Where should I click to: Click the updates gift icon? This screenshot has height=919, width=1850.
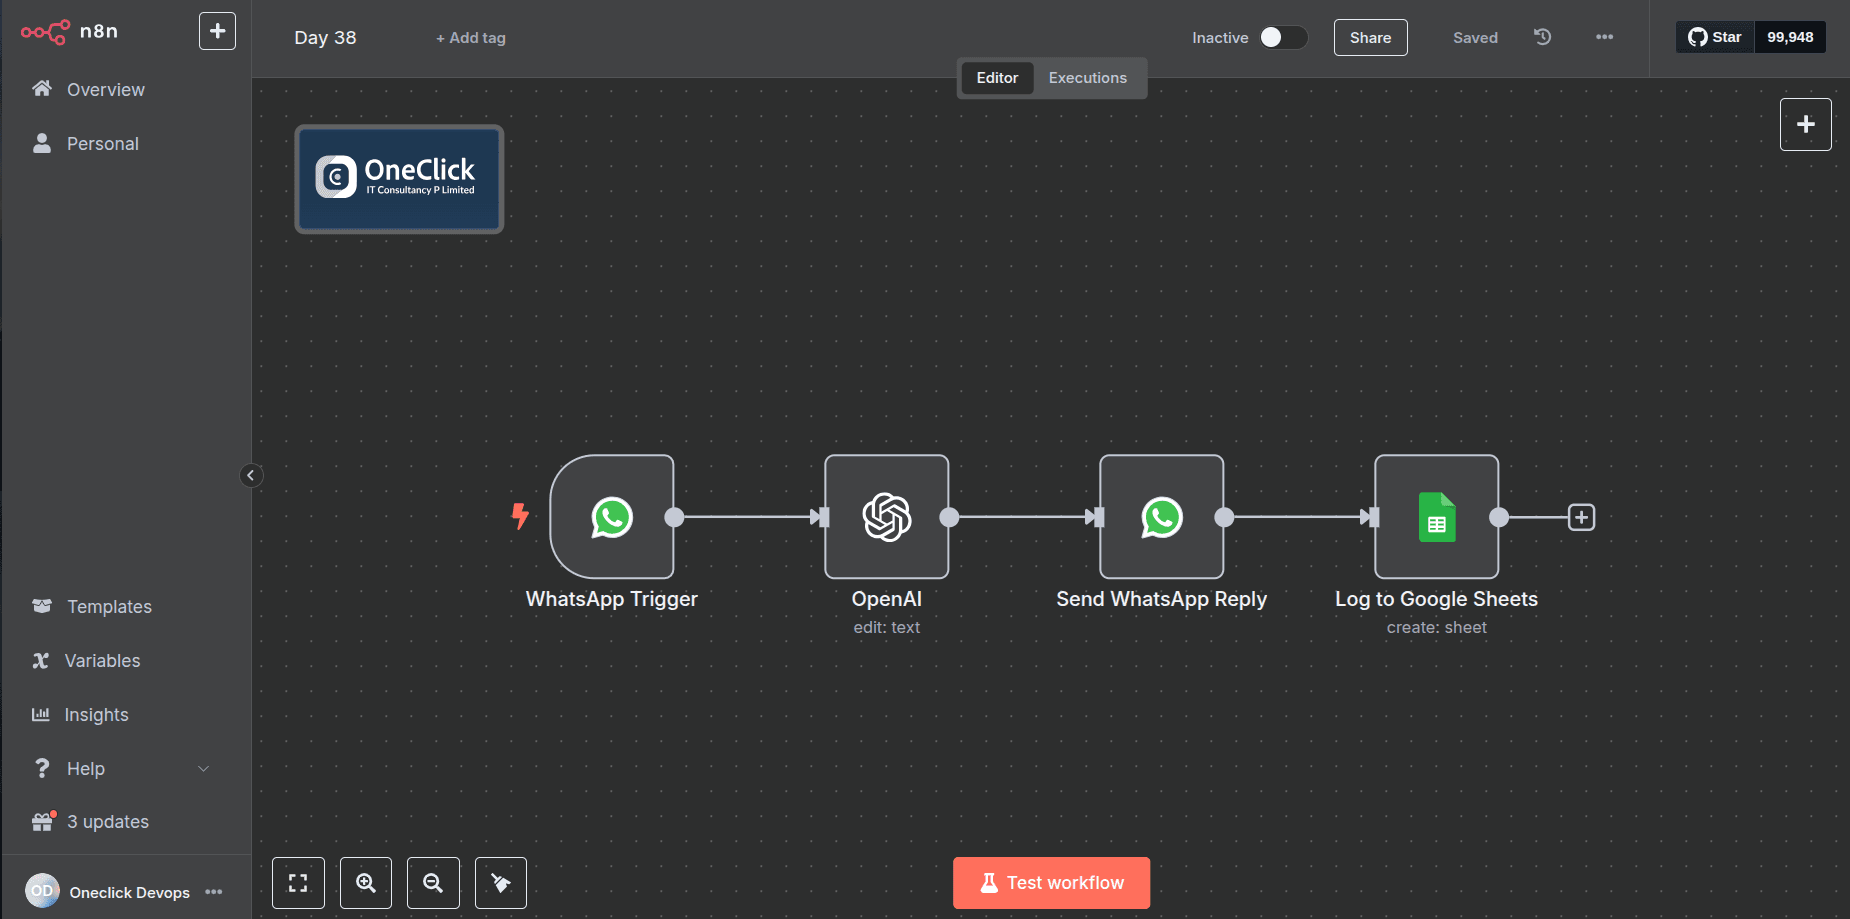point(43,821)
